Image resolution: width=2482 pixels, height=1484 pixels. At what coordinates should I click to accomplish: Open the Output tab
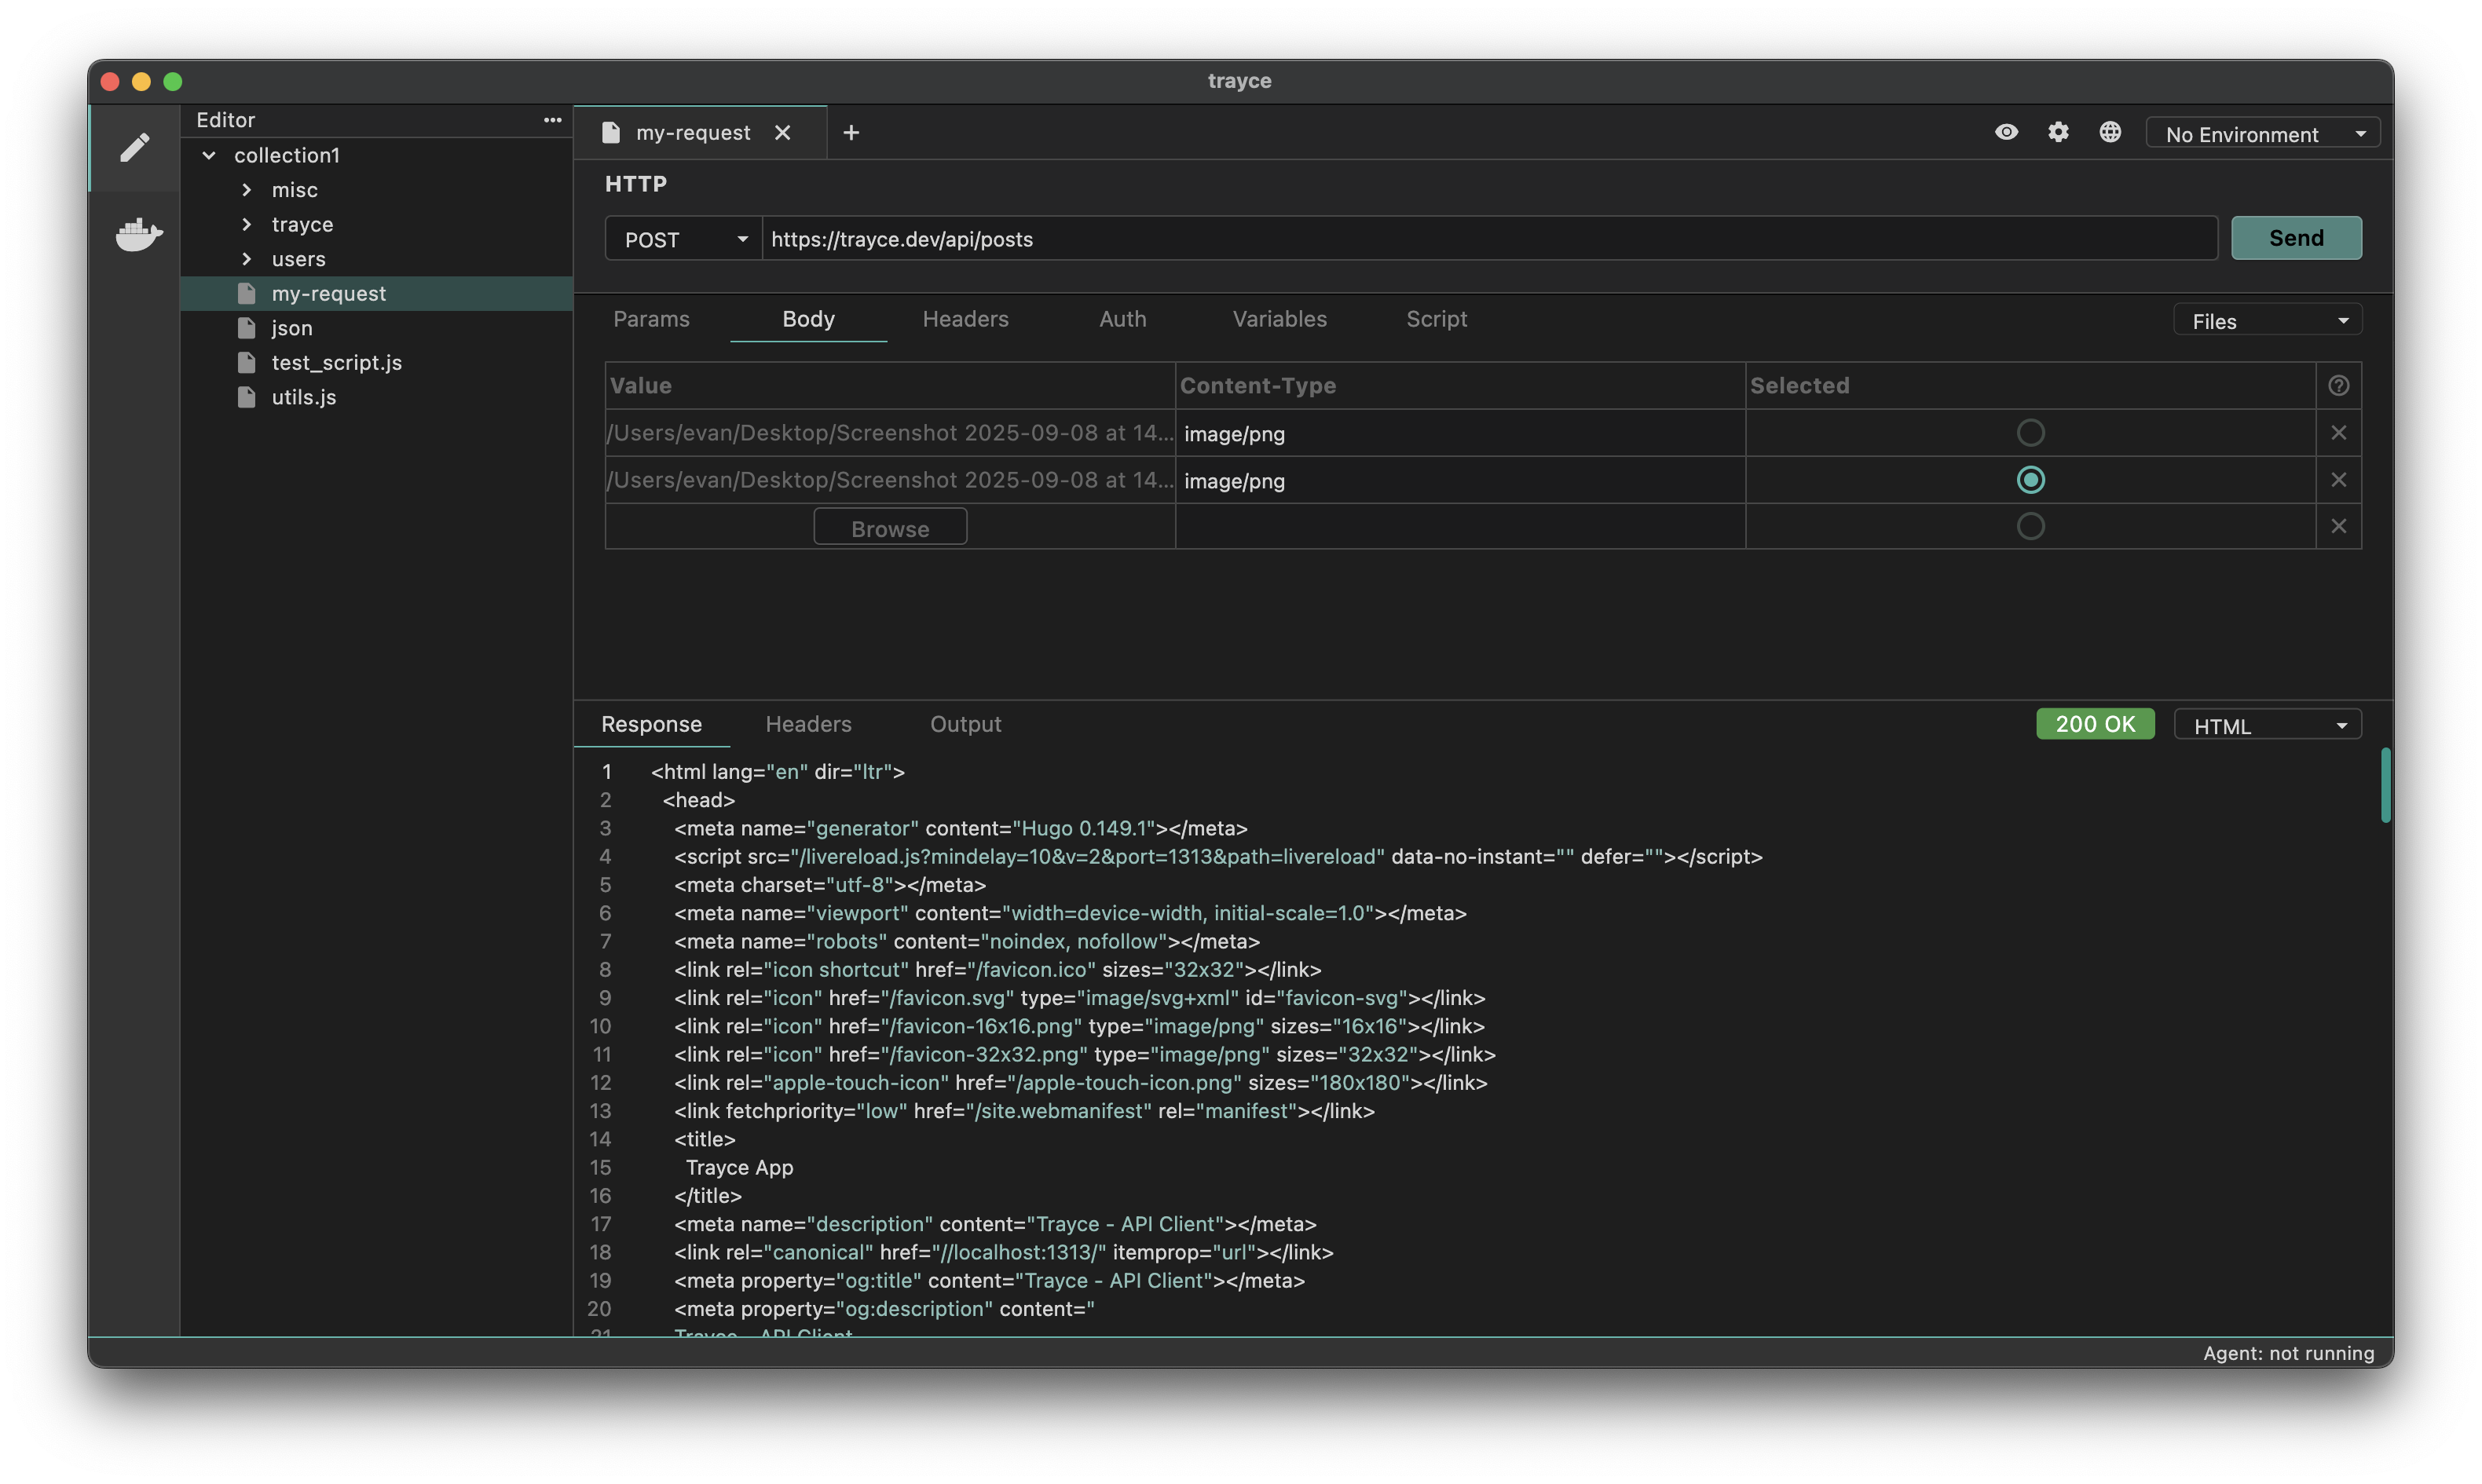tap(965, 724)
